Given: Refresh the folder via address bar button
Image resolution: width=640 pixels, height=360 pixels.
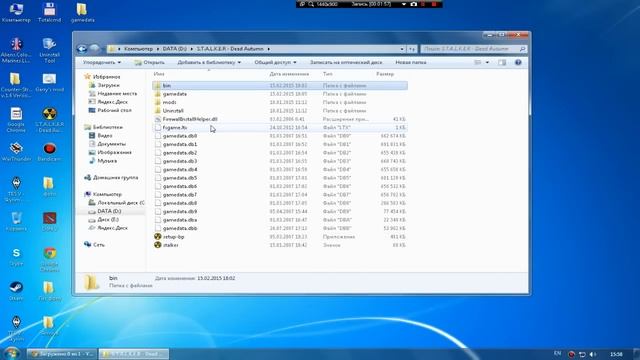Looking at the screenshot, I should (412, 49).
